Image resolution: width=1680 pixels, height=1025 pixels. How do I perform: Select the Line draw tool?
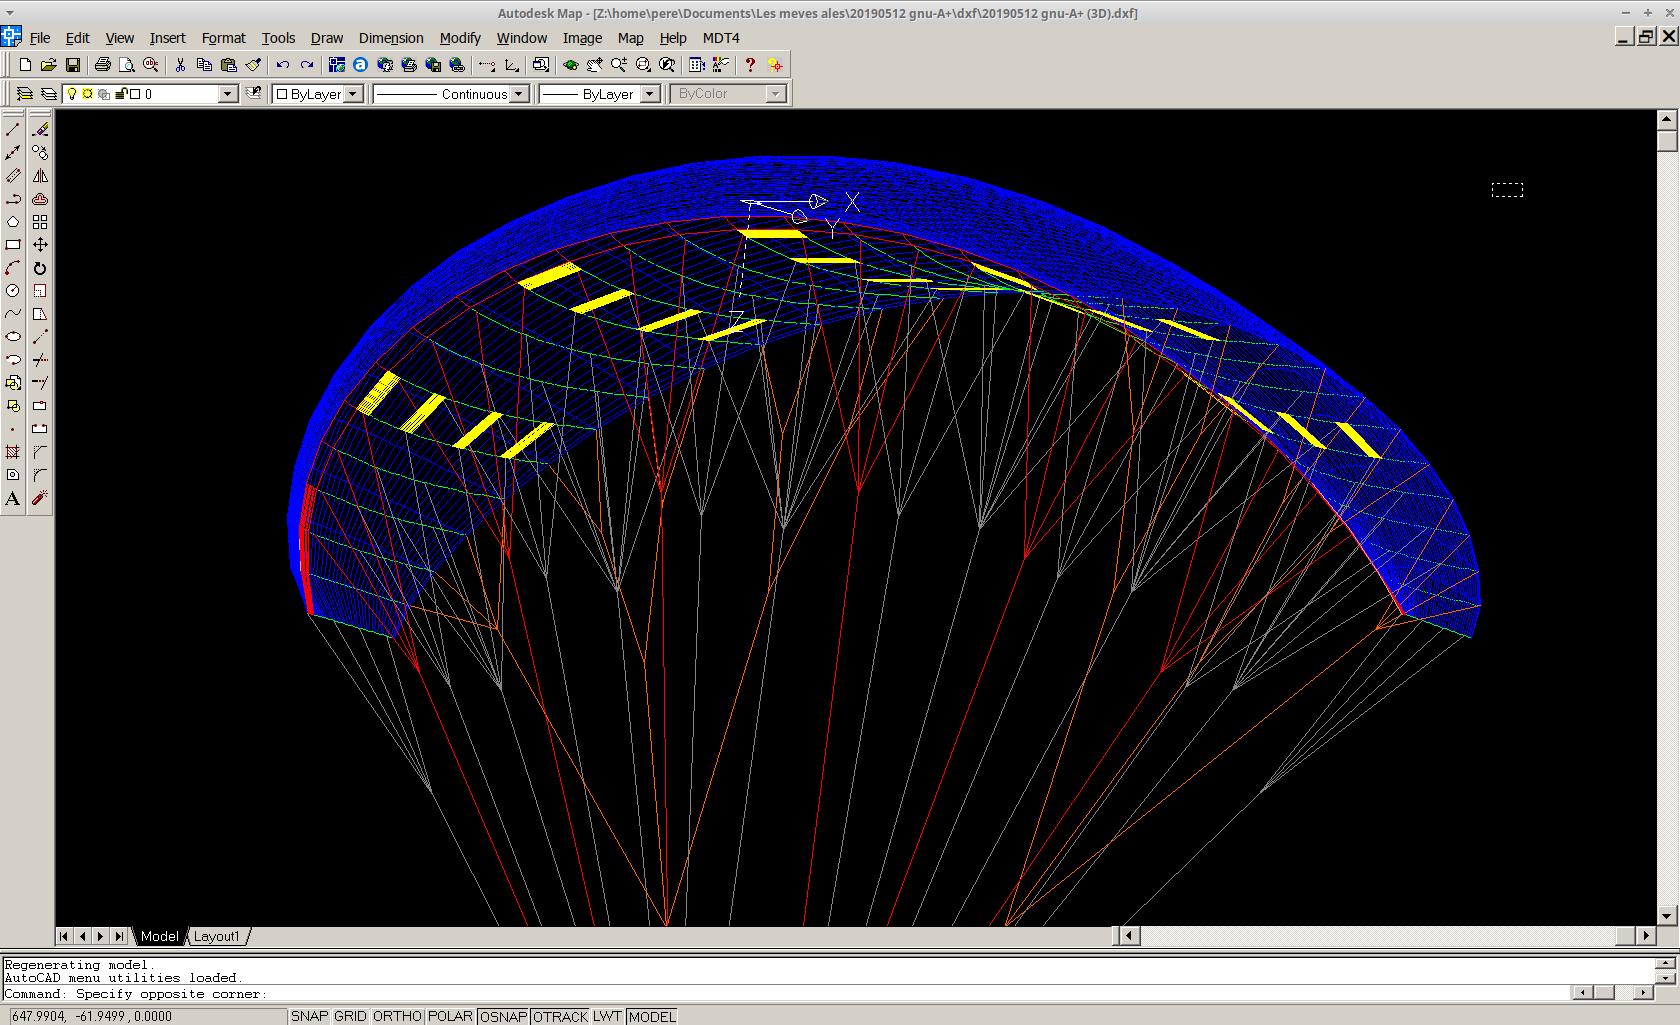point(13,130)
